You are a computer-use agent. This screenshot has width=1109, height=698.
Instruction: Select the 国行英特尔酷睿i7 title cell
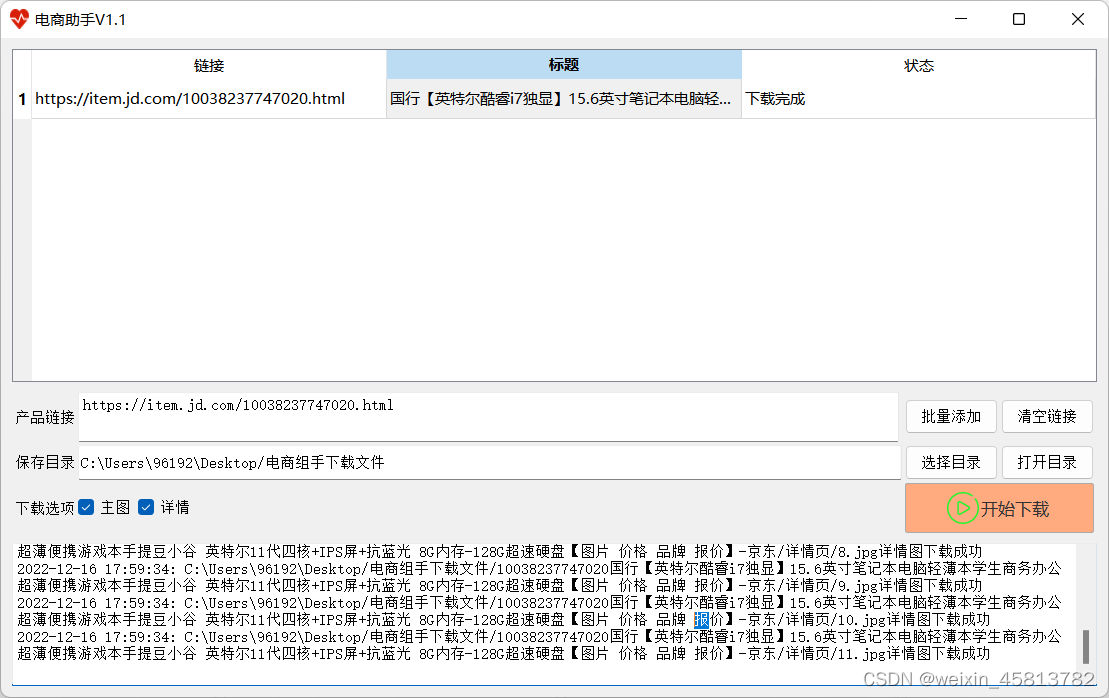(563, 98)
